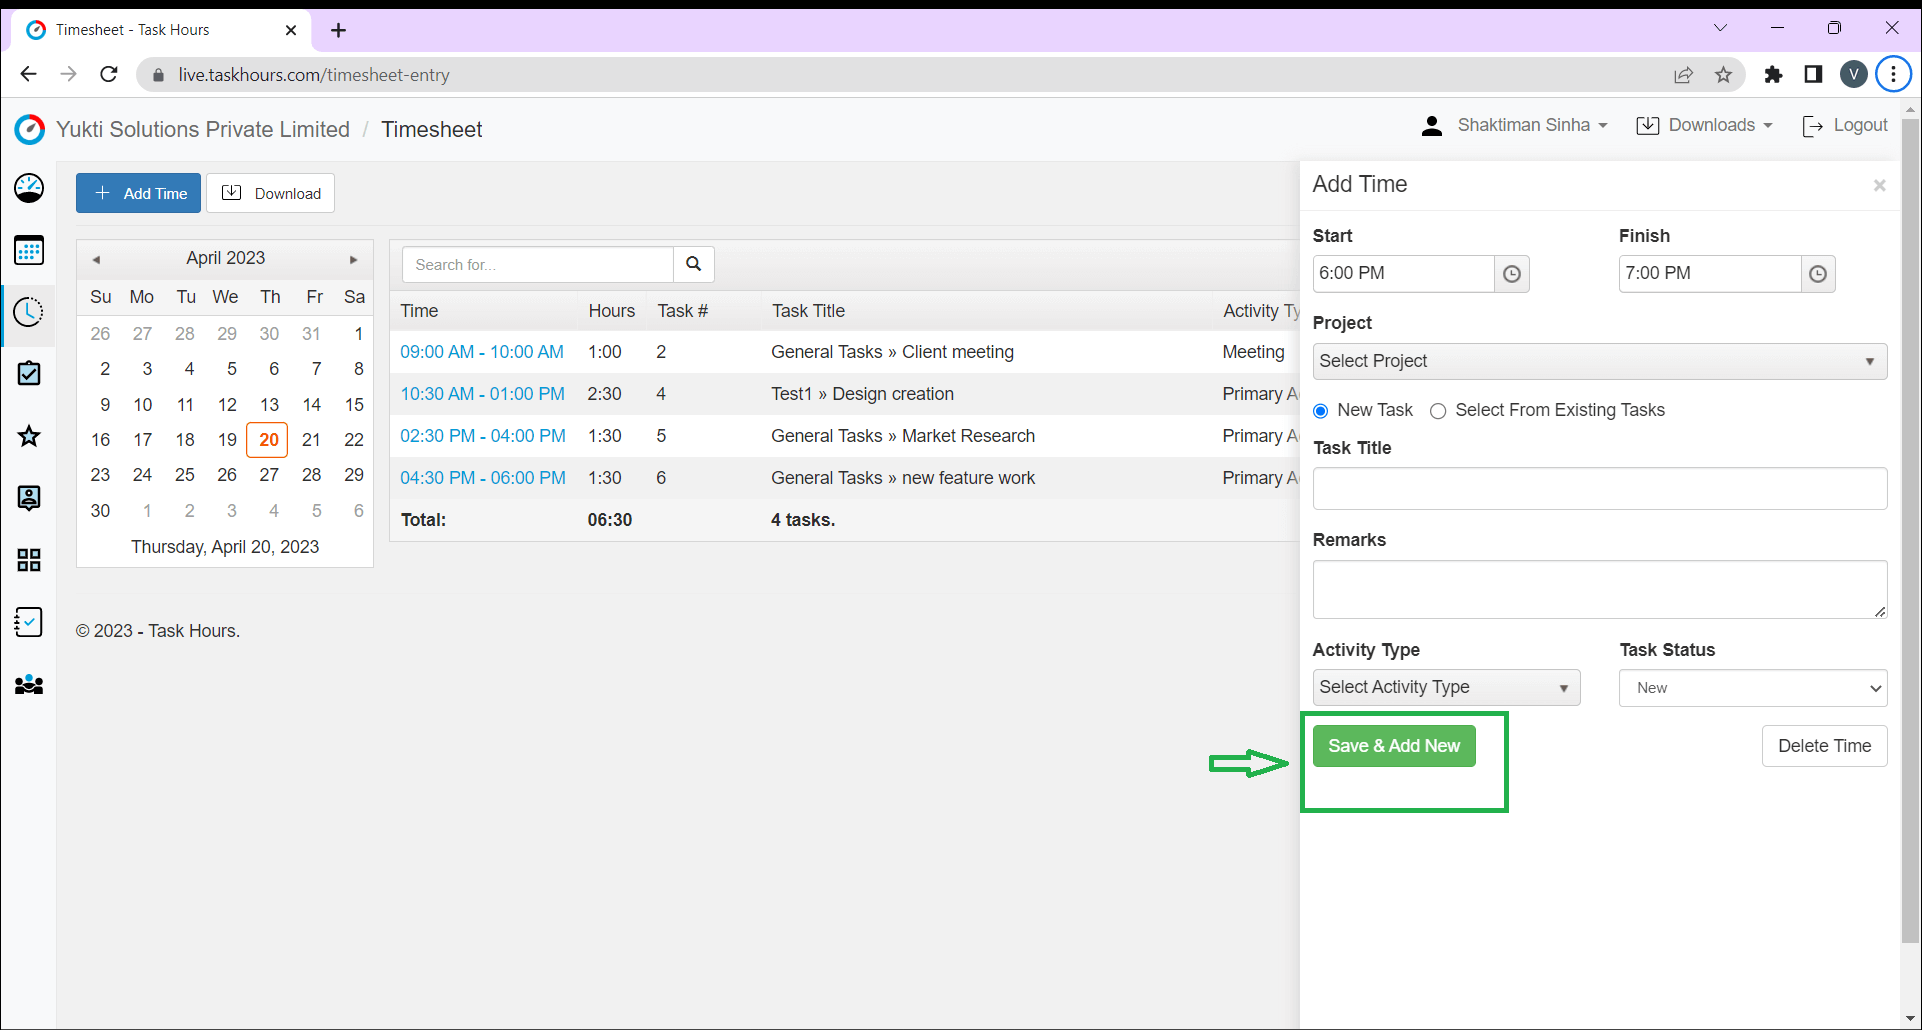Click the Task Title column header
The height and width of the screenshot is (1030, 1922).
(x=808, y=311)
